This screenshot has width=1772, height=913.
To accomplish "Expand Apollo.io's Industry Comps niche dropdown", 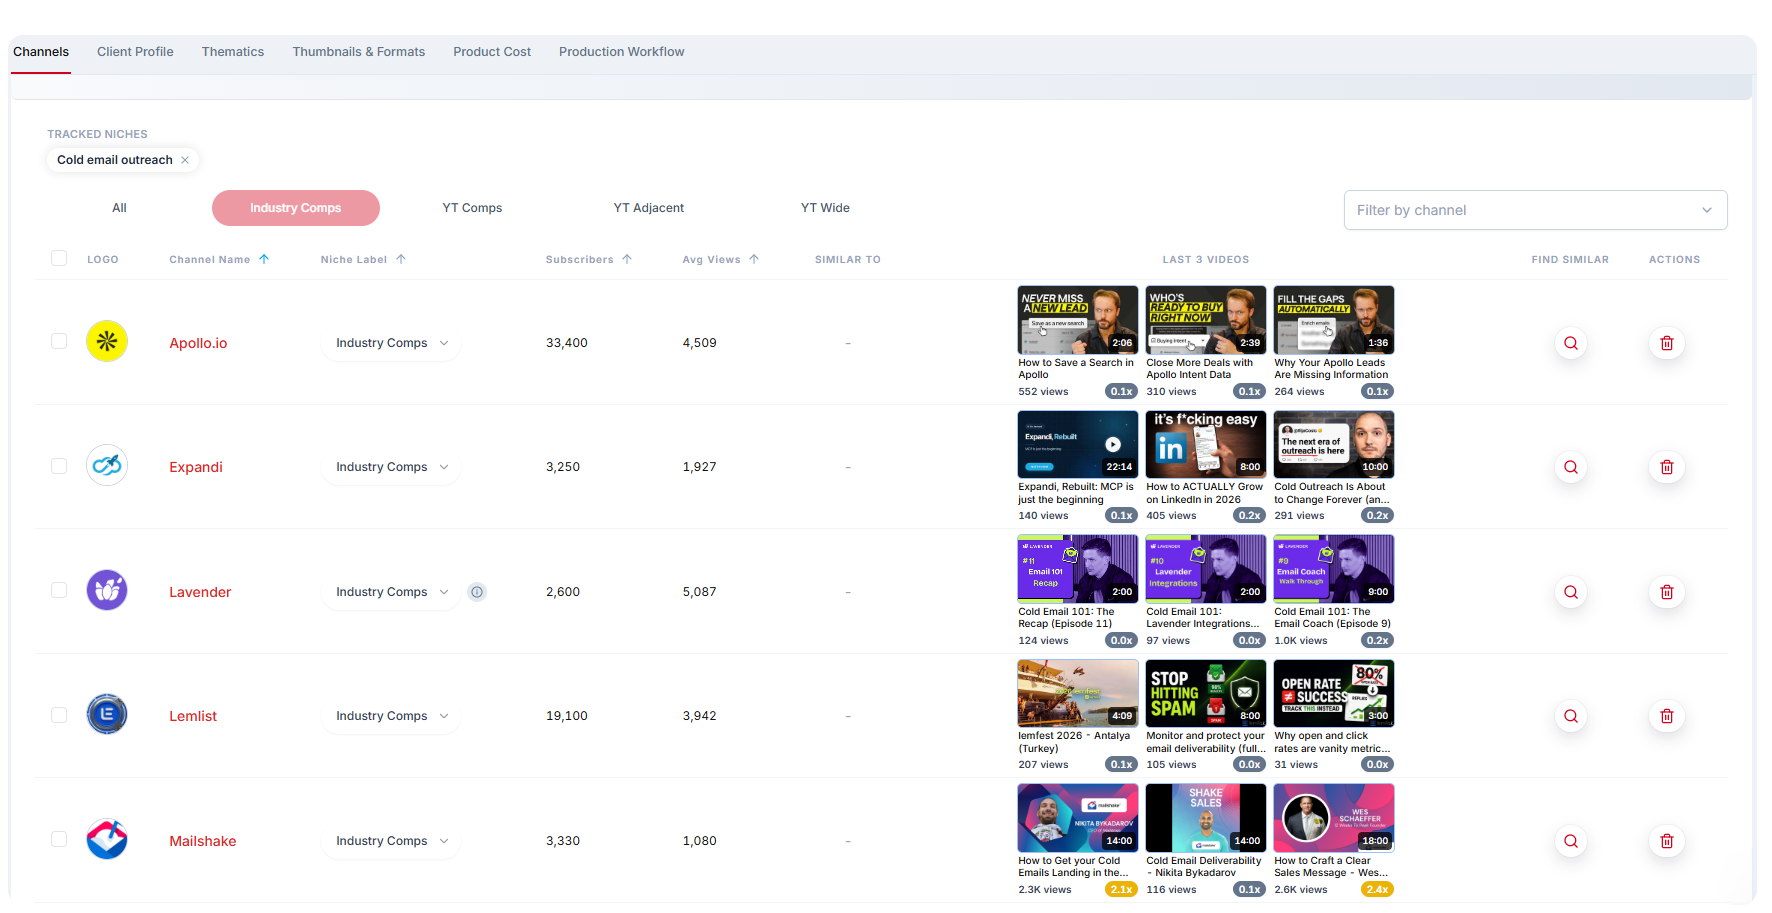I will pyautogui.click(x=391, y=343).
